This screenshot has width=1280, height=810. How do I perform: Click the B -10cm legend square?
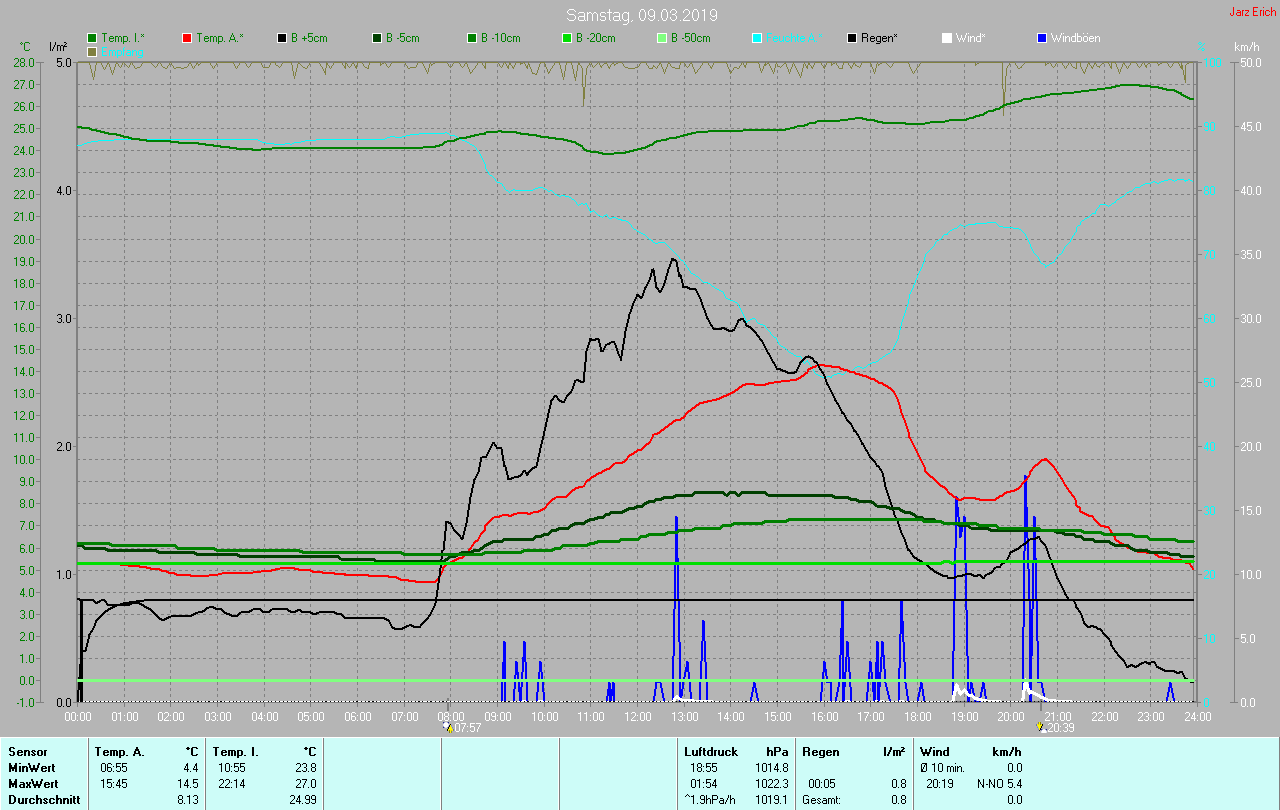coord(472,38)
